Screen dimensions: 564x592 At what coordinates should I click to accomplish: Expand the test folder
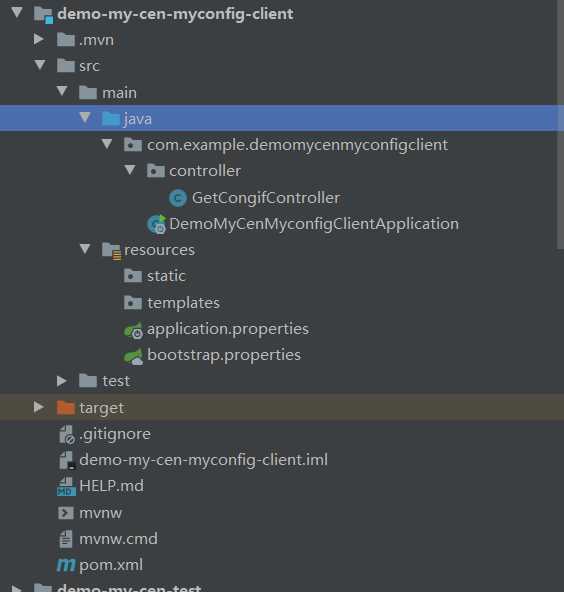[62, 381]
